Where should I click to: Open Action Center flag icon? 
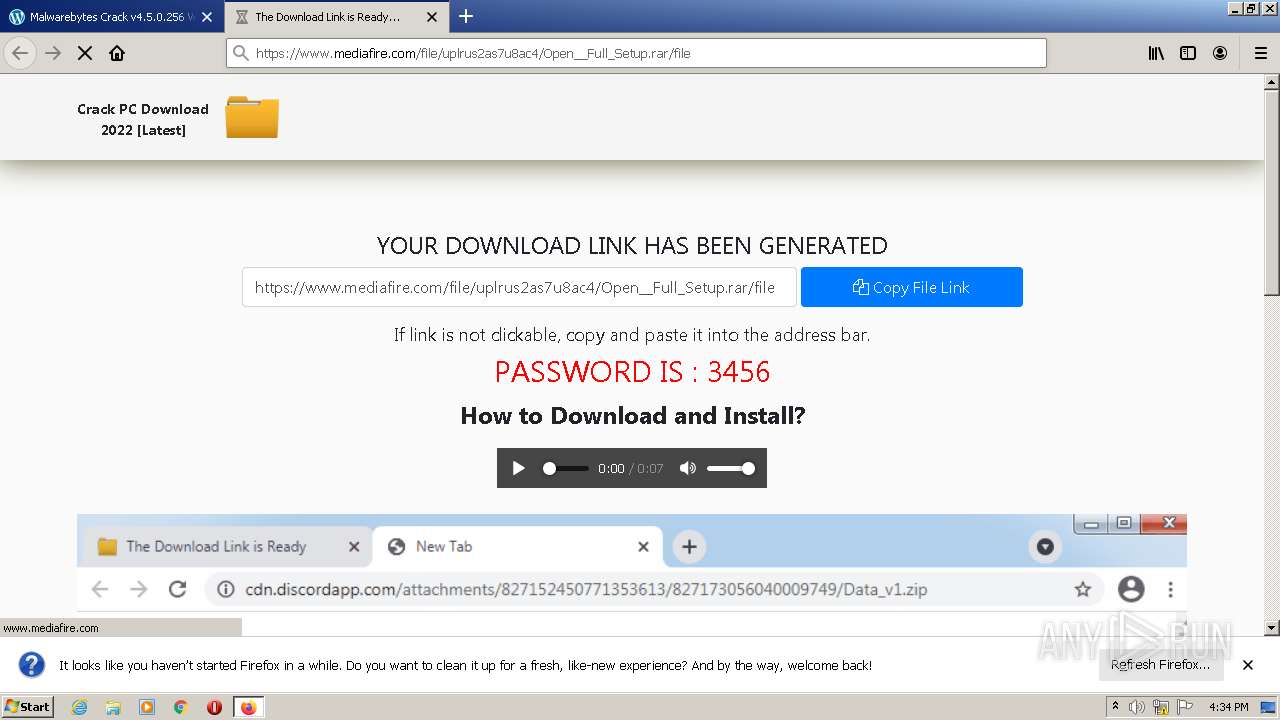(1184, 707)
